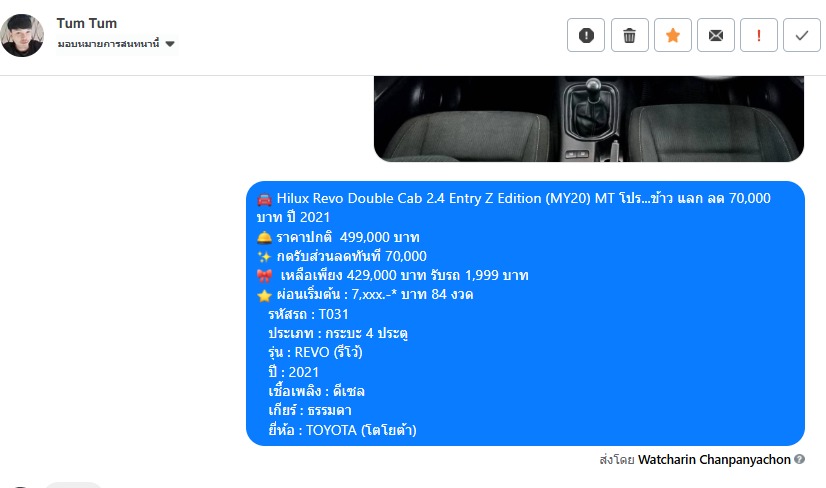Select installment 7,xxx baht 84 months line

pos(375,294)
